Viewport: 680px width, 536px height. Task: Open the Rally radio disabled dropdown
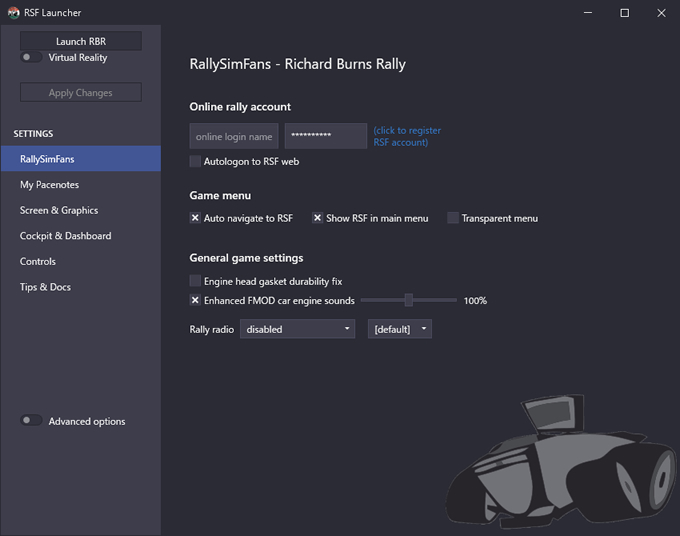pyautogui.click(x=298, y=329)
